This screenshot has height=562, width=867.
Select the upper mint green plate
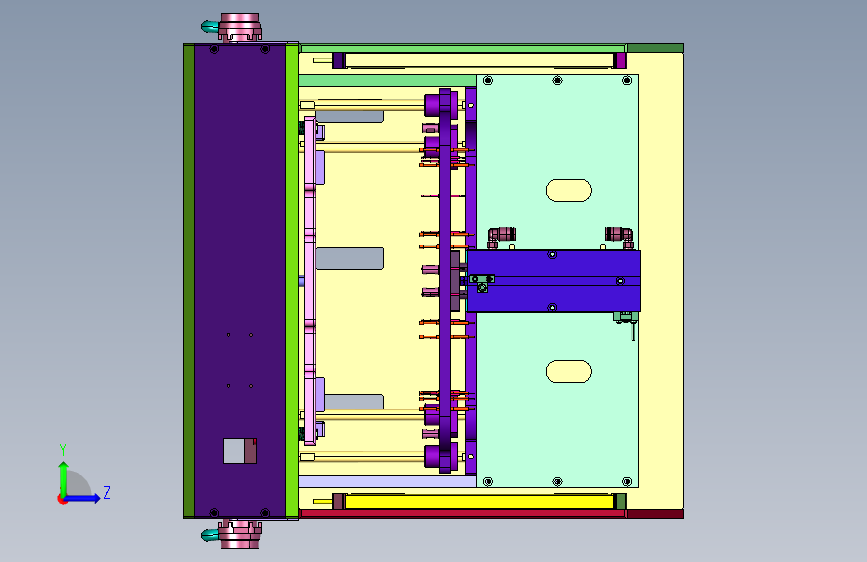(x=557, y=162)
